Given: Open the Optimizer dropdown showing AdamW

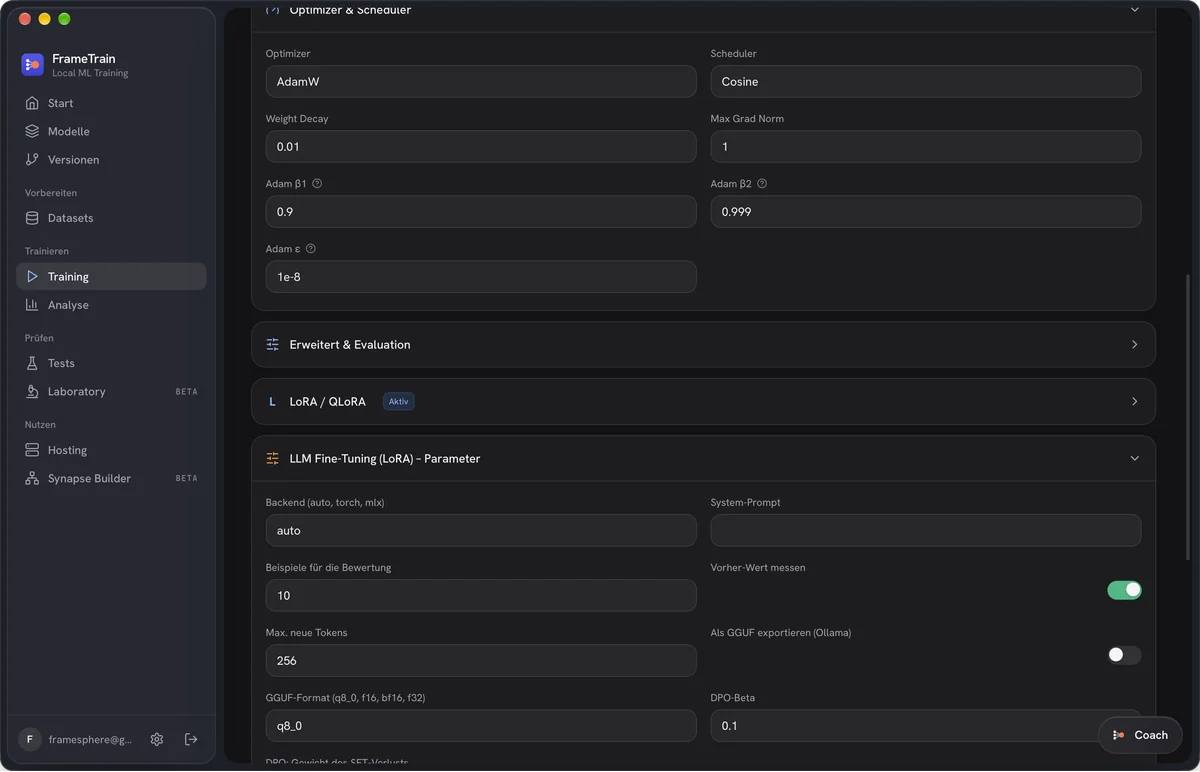Looking at the screenshot, I should (481, 82).
